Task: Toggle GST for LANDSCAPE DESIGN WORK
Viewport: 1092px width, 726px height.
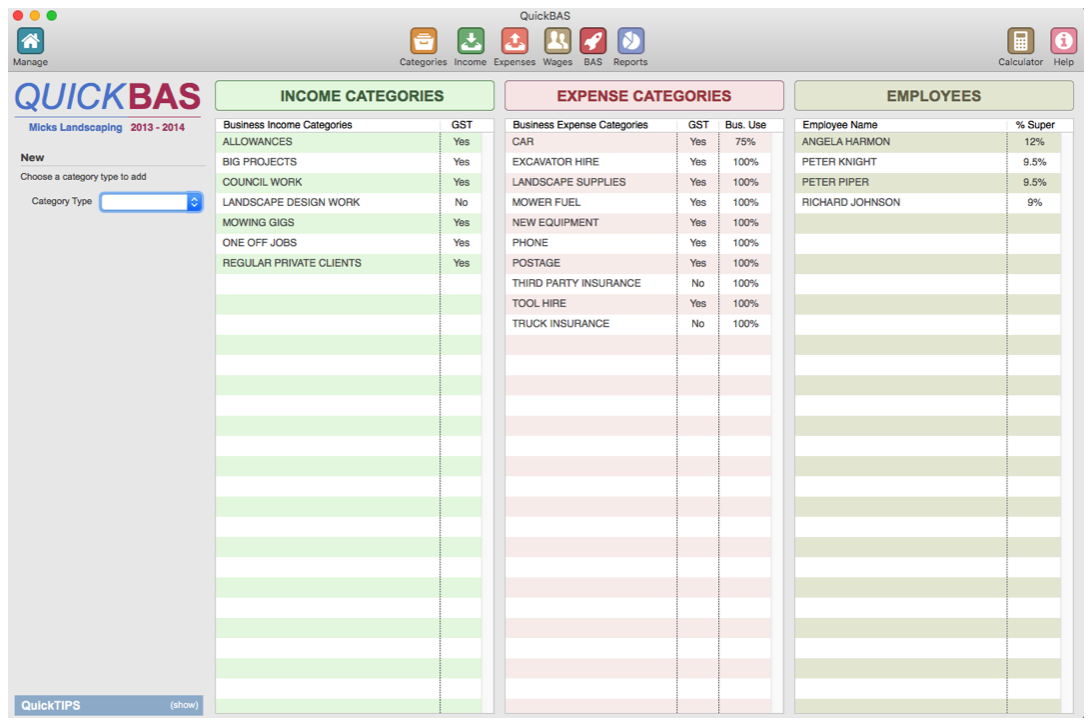Action: (x=462, y=202)
